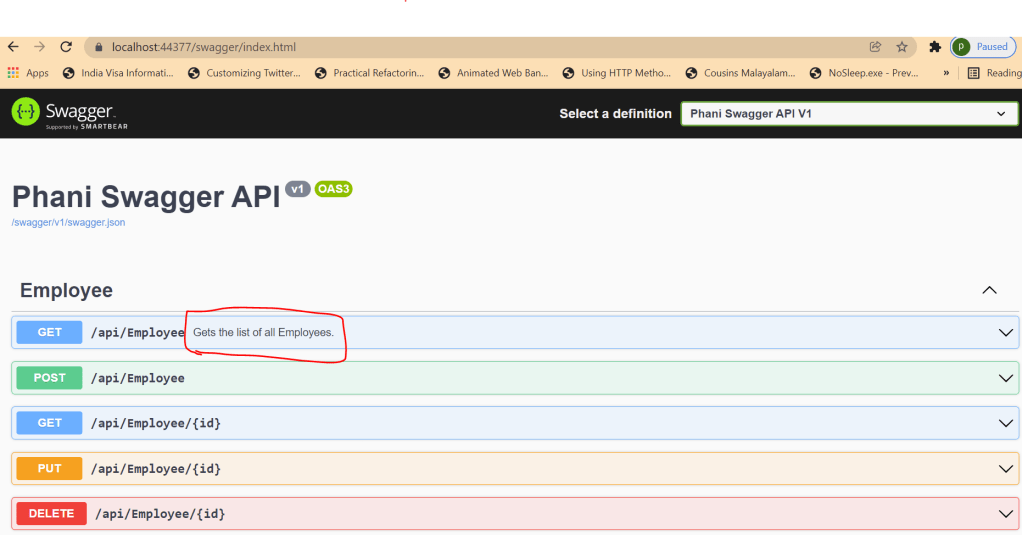The height and width of the screenshot is (535, 1022).
Task: Open the Select a definition dropdown
Action: (x=849, y=114)
